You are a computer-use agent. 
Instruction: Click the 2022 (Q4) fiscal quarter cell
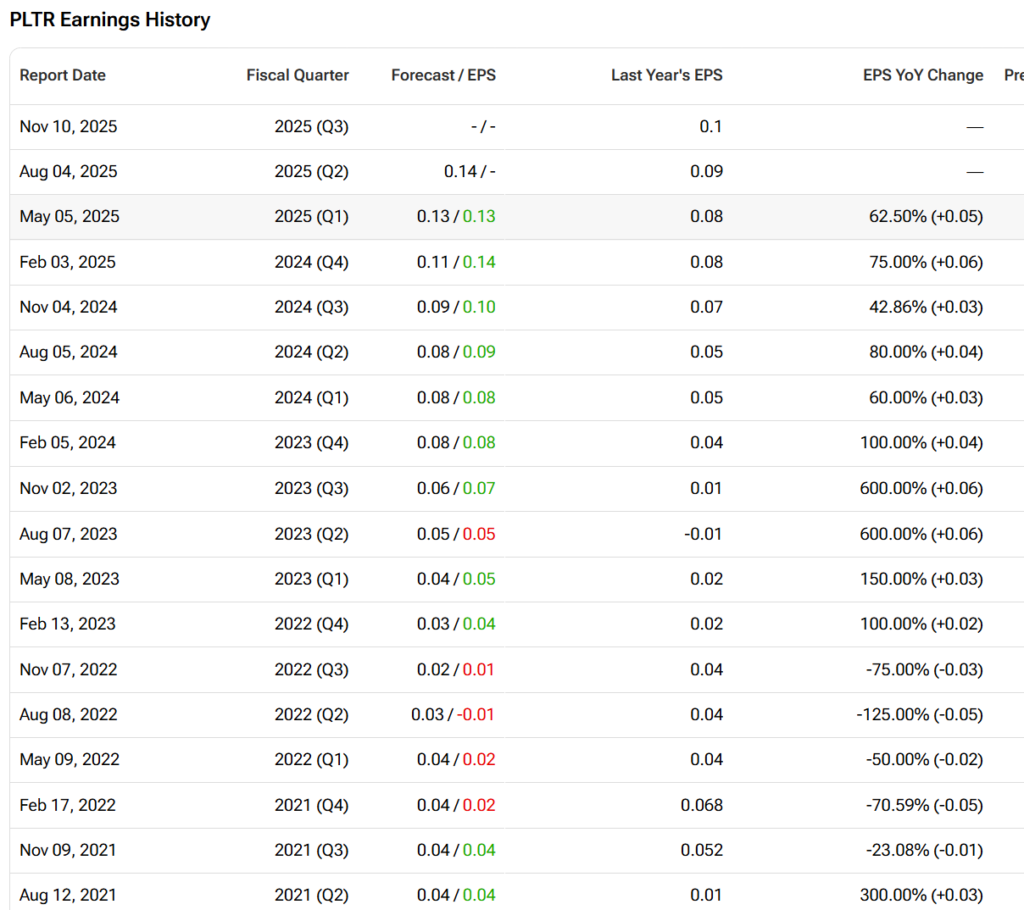tap(312, 624)
